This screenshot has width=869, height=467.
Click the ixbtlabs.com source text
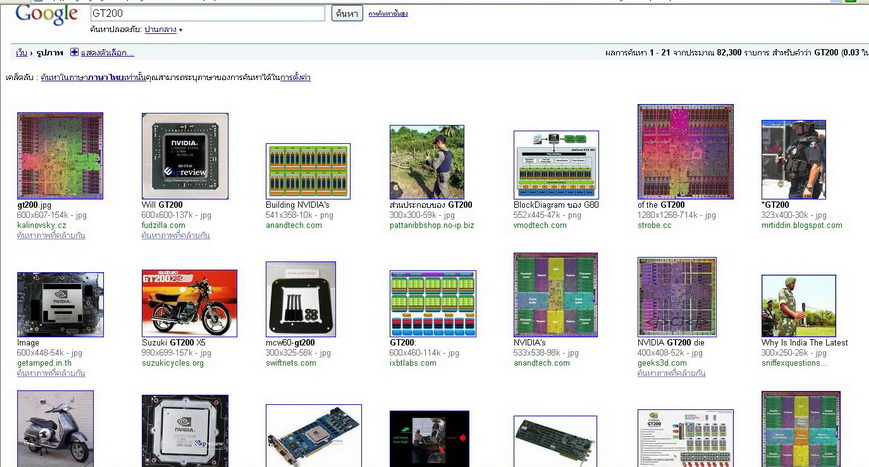point(413,363)
